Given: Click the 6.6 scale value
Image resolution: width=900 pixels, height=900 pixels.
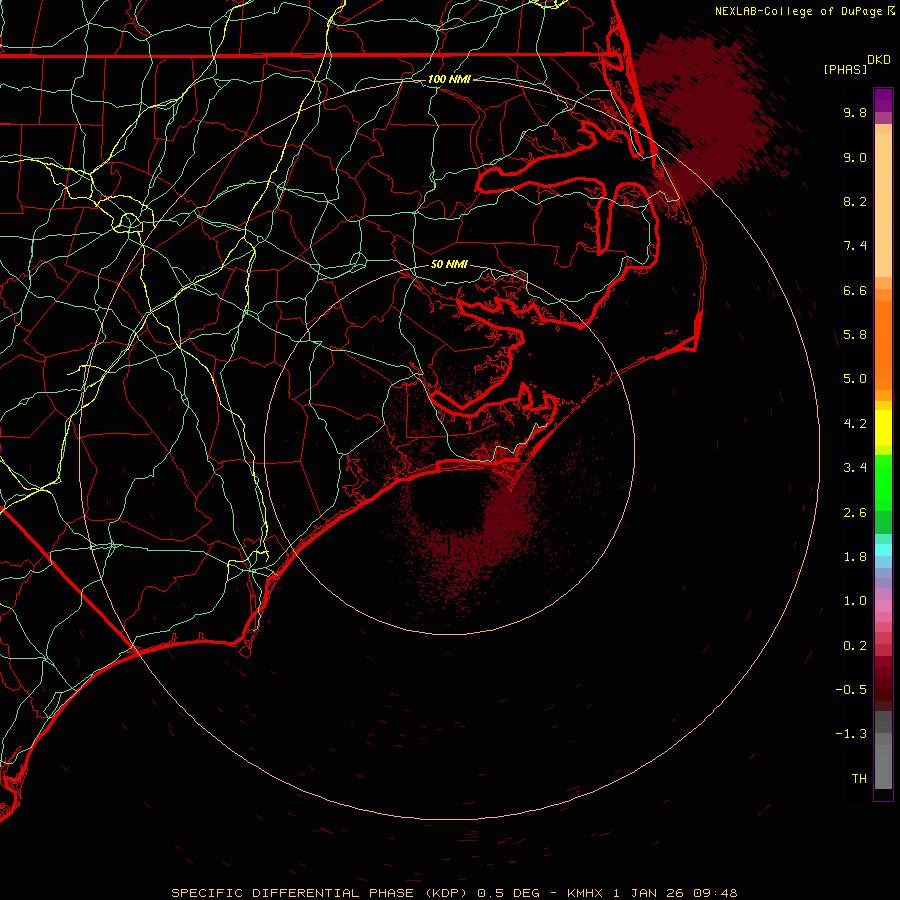Looking at the screenshot, I should point(855,290).
